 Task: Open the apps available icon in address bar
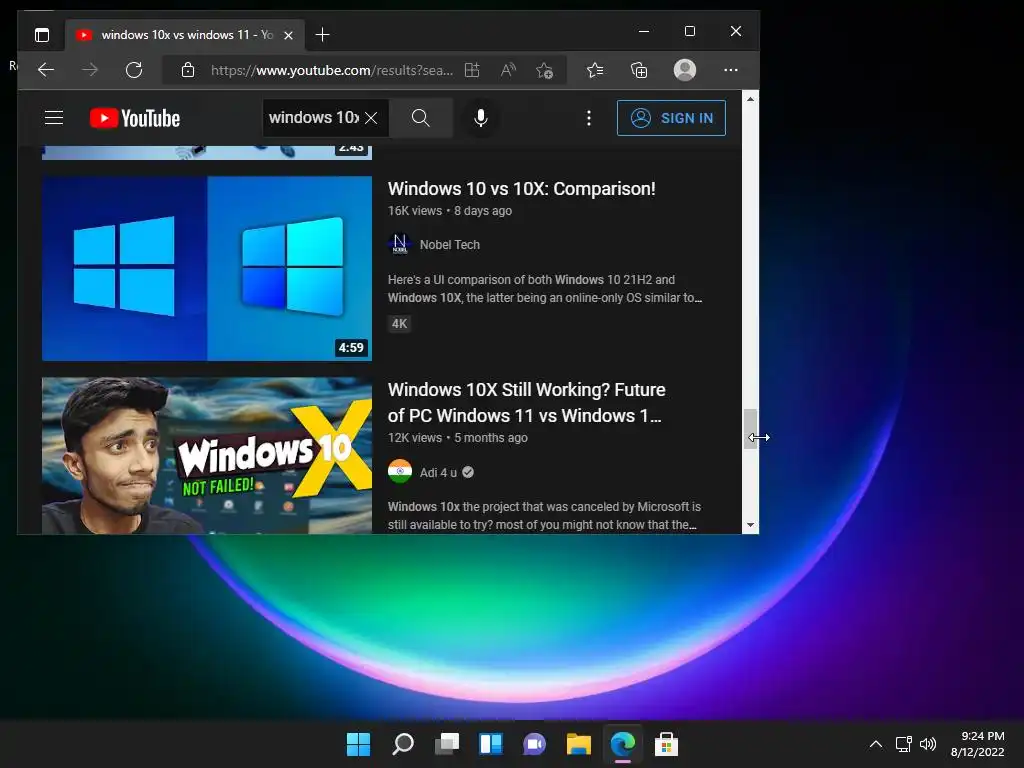pos(472,70)
